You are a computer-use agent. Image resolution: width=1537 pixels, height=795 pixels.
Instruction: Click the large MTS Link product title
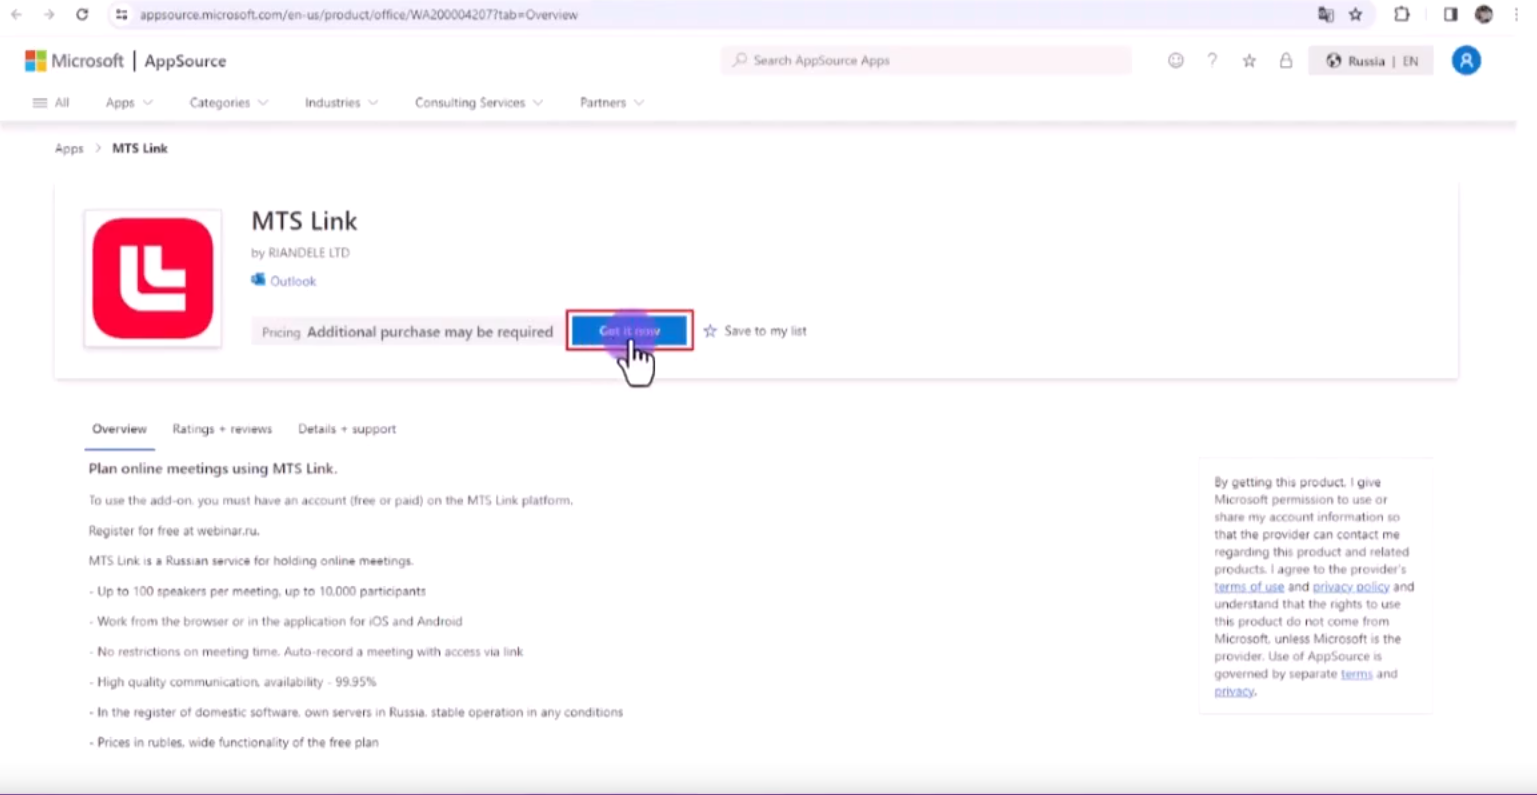[304, 221]
